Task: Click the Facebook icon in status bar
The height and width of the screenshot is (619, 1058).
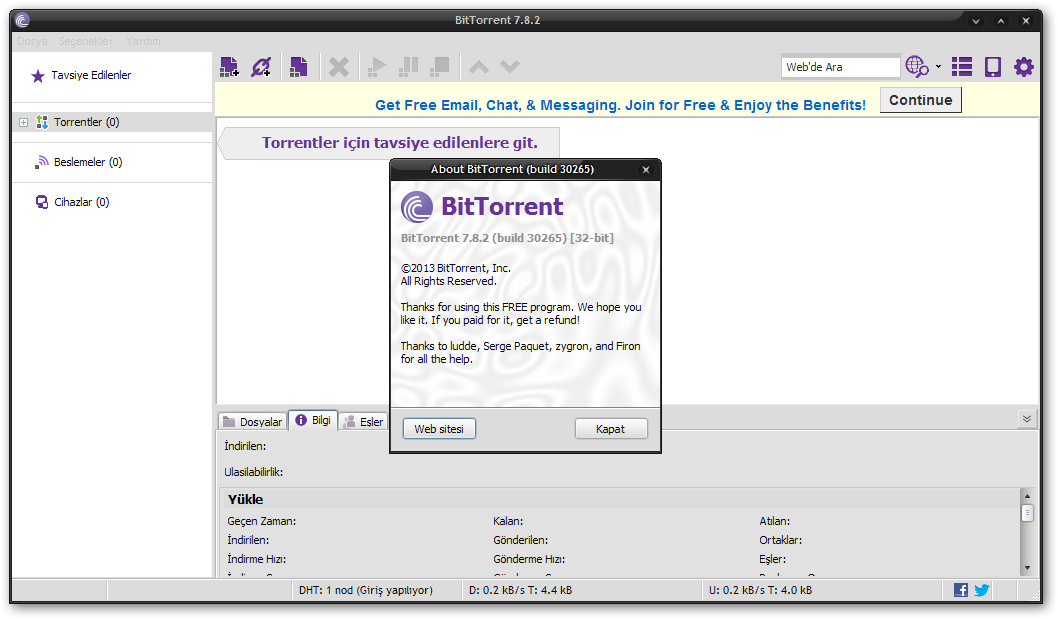Action: point(961,590)
